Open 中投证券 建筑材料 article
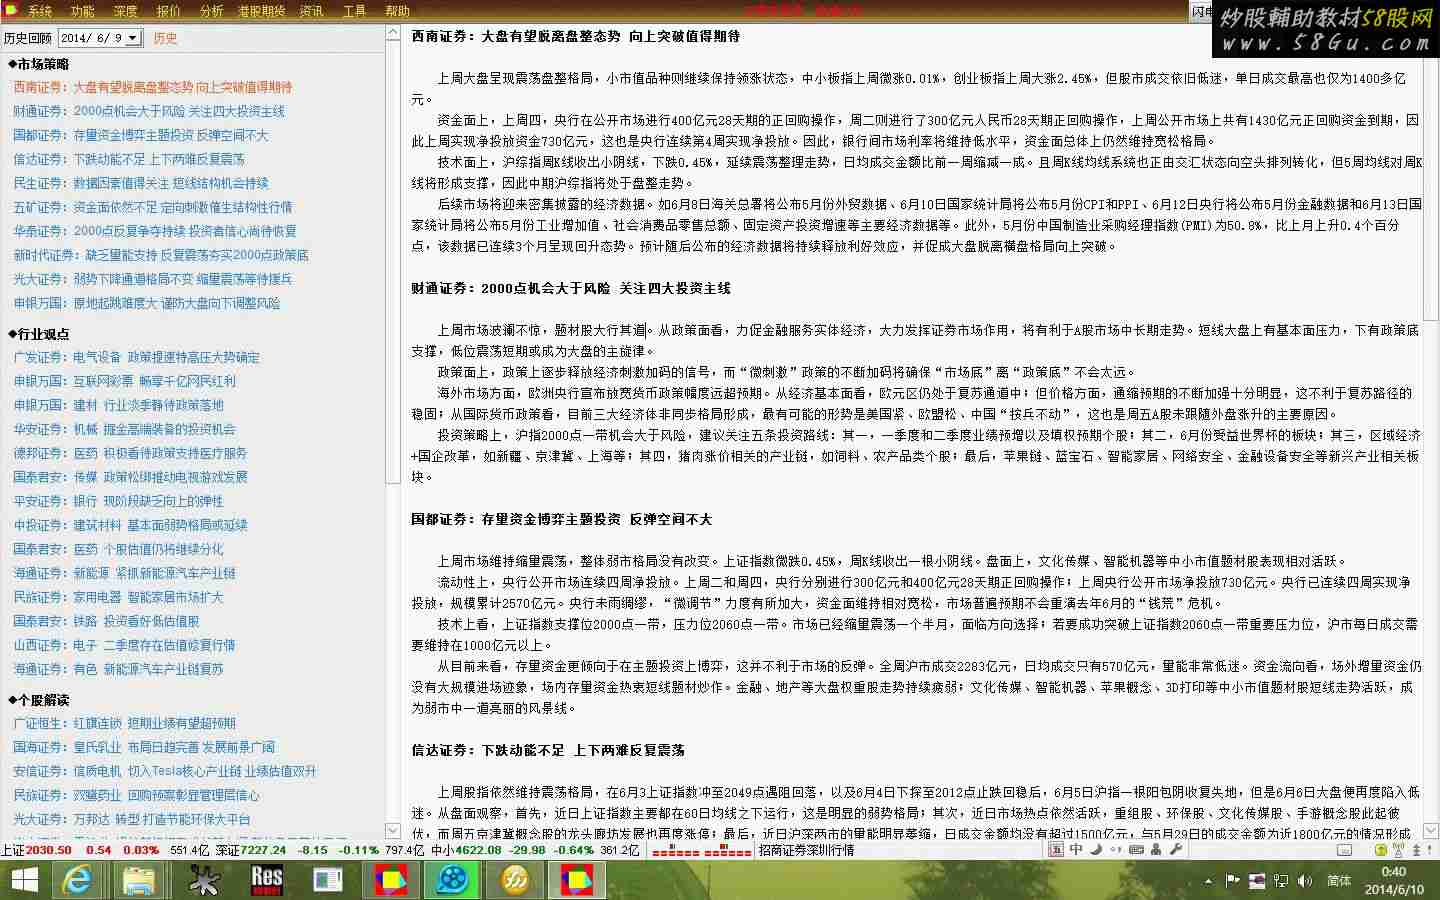Viewport: 1440px width, 900px height. pyautogui.click(x=130, y=525)
